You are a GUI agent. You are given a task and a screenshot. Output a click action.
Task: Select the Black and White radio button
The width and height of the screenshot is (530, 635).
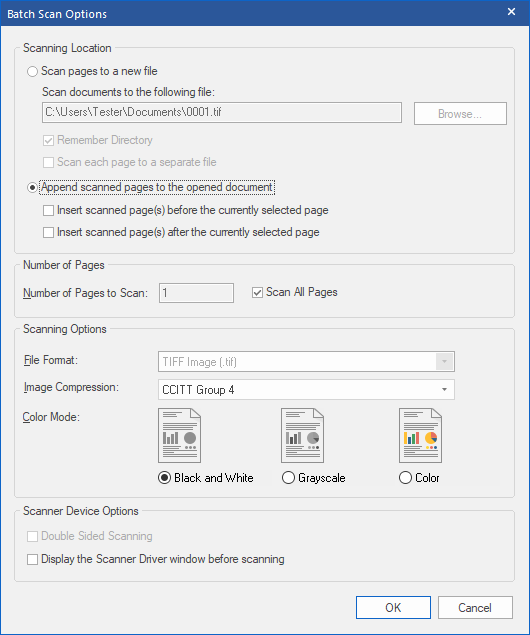tap(164, 478)
